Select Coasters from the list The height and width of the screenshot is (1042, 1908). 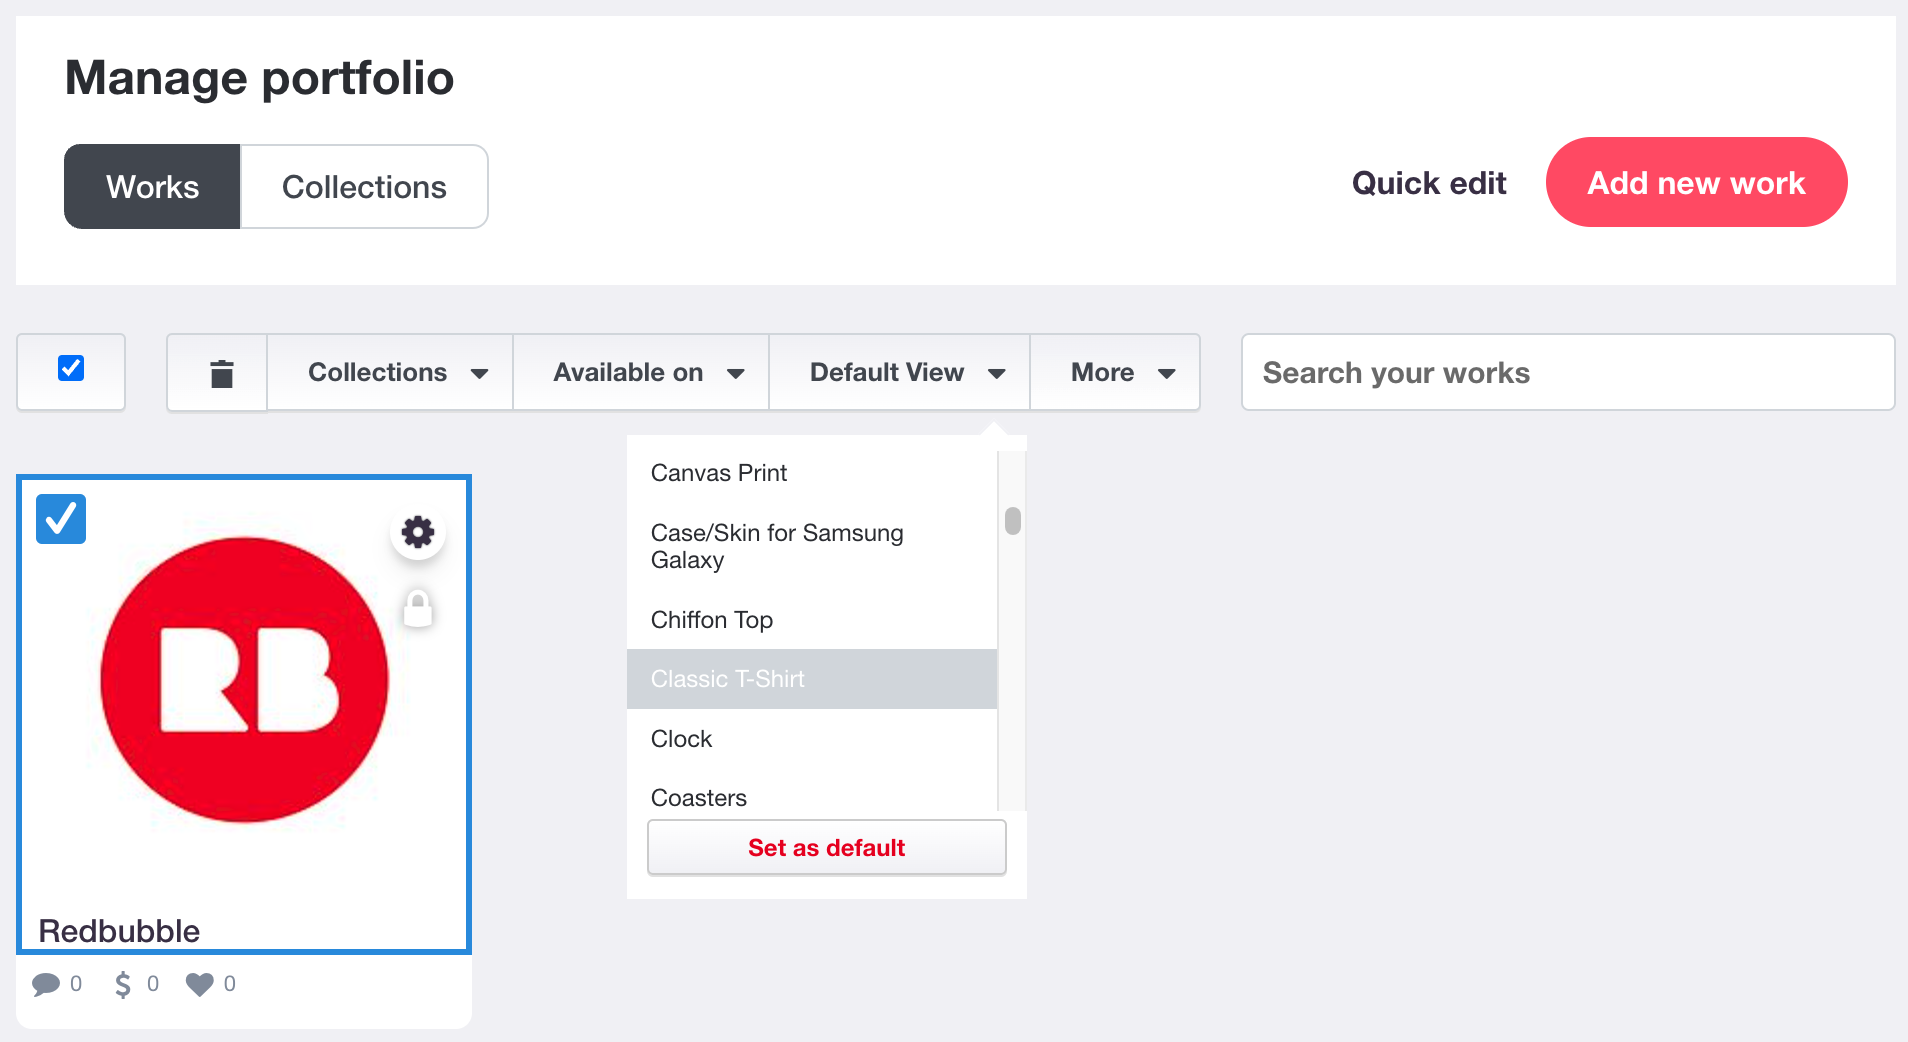(812, 797)
